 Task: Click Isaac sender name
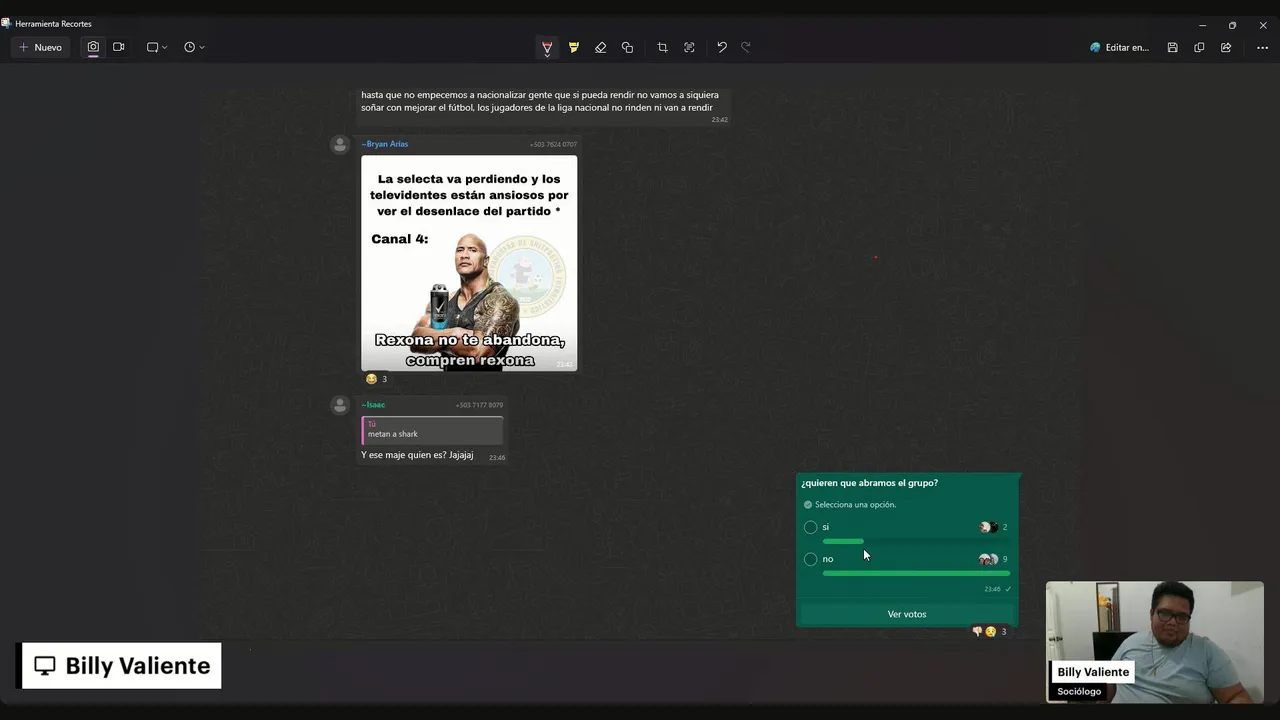point(373,405)
